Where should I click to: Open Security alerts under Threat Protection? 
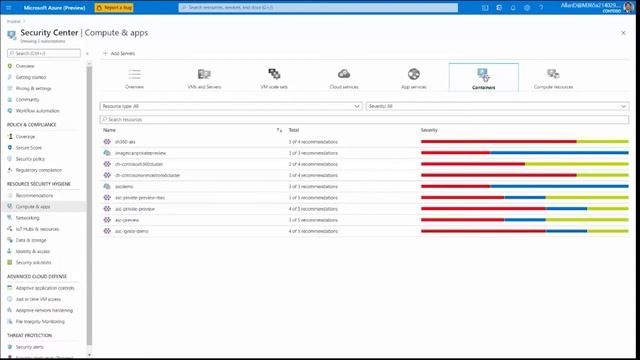[29, 347]
